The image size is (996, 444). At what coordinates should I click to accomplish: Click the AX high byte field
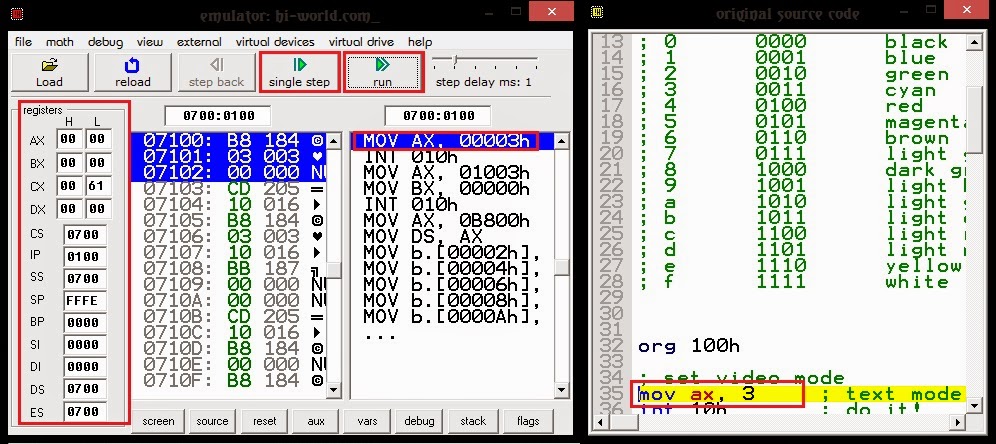(x=70, y=140)
